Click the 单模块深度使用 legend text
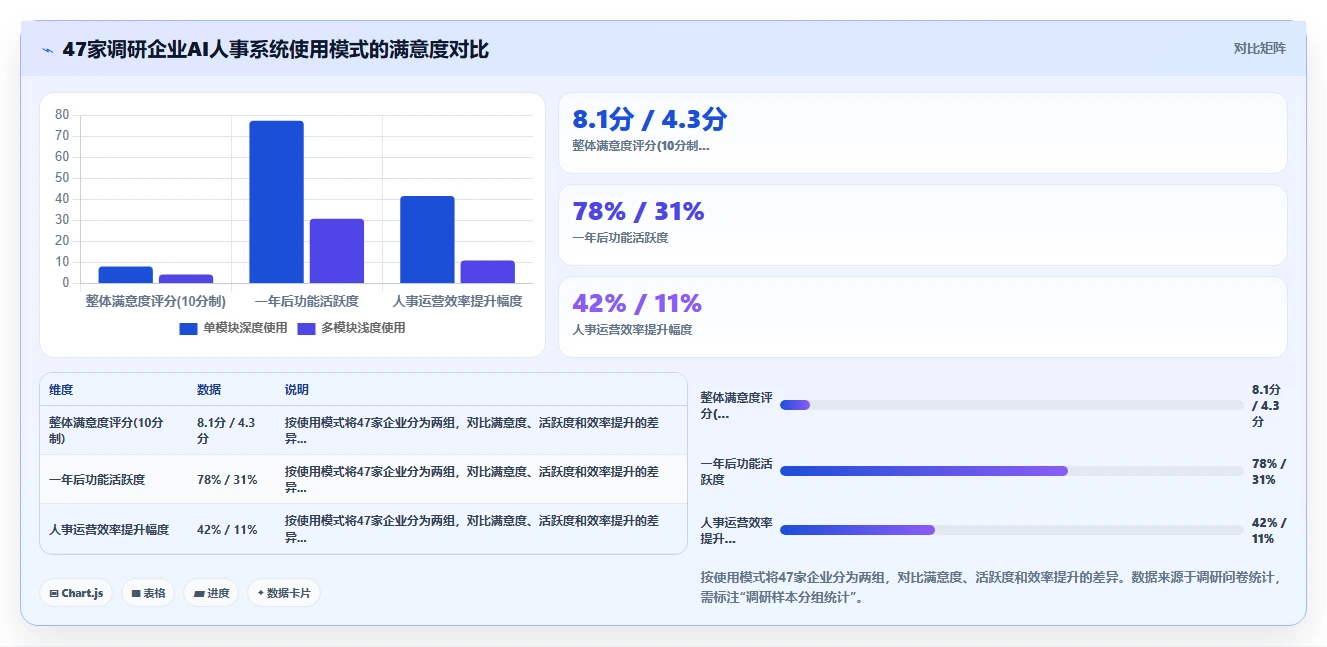This screenshot has height=647, width=1327. tap(245, 328)
